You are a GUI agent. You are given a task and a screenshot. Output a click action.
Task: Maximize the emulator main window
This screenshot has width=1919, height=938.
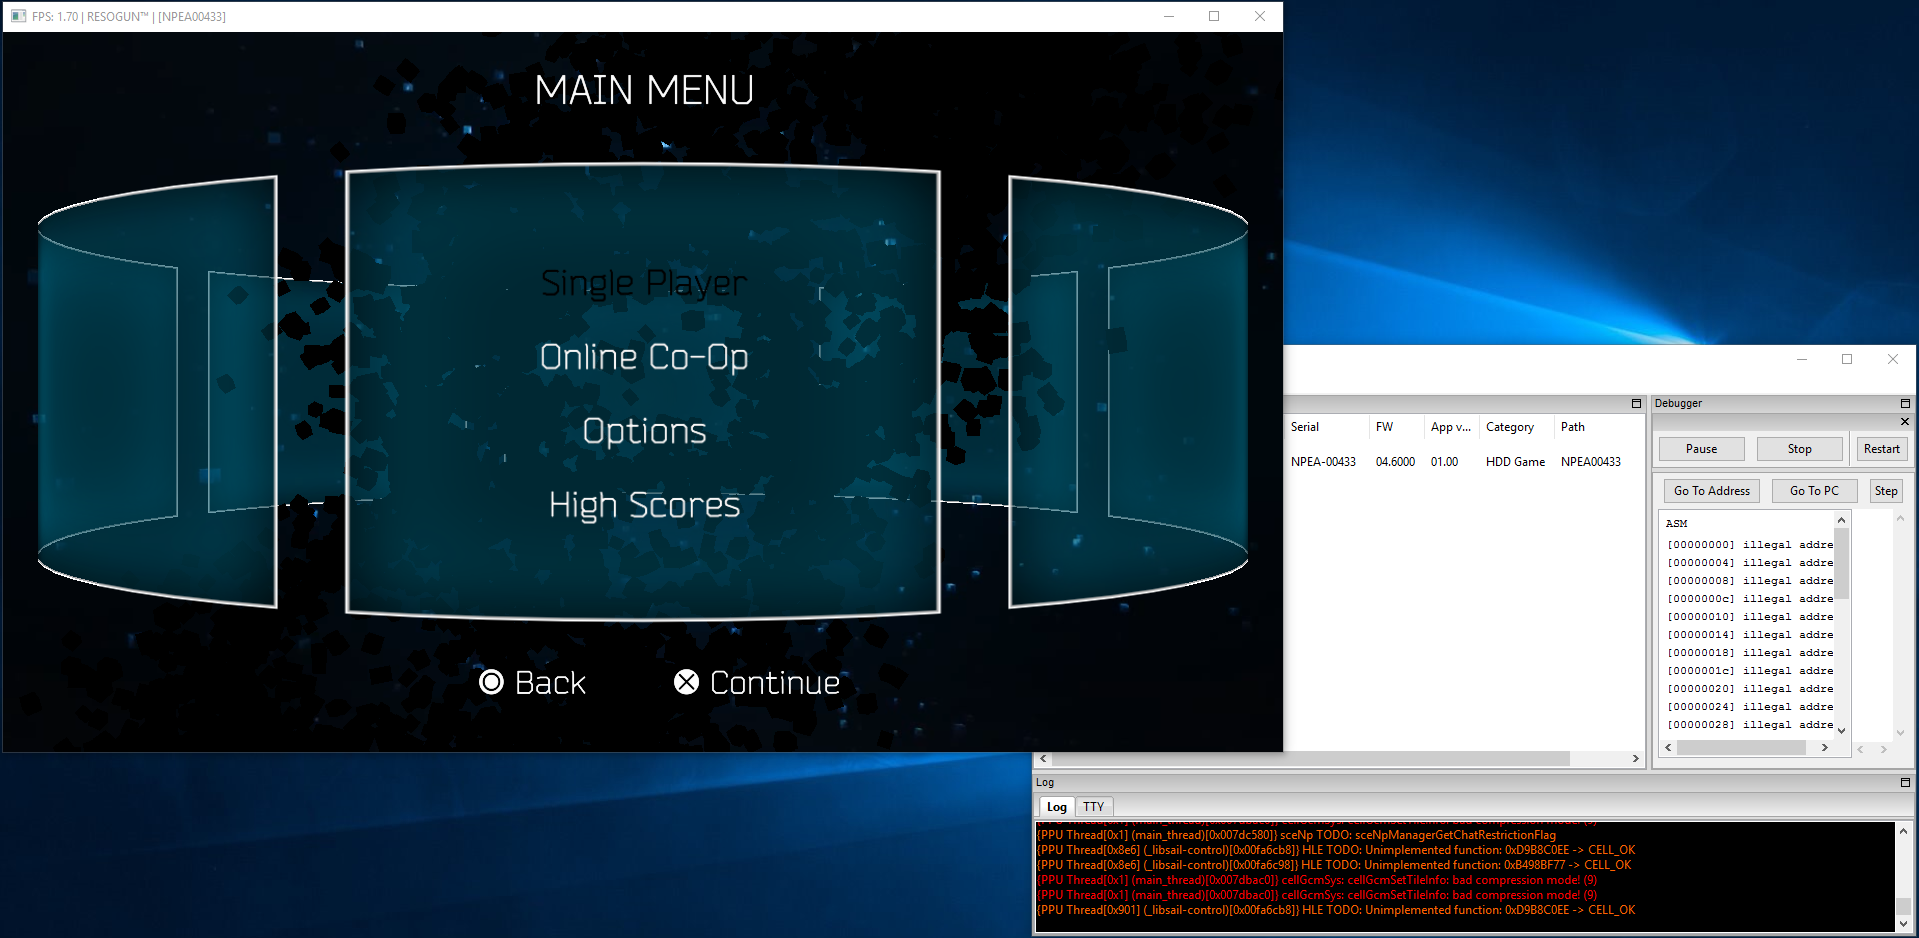[1847, 359]
